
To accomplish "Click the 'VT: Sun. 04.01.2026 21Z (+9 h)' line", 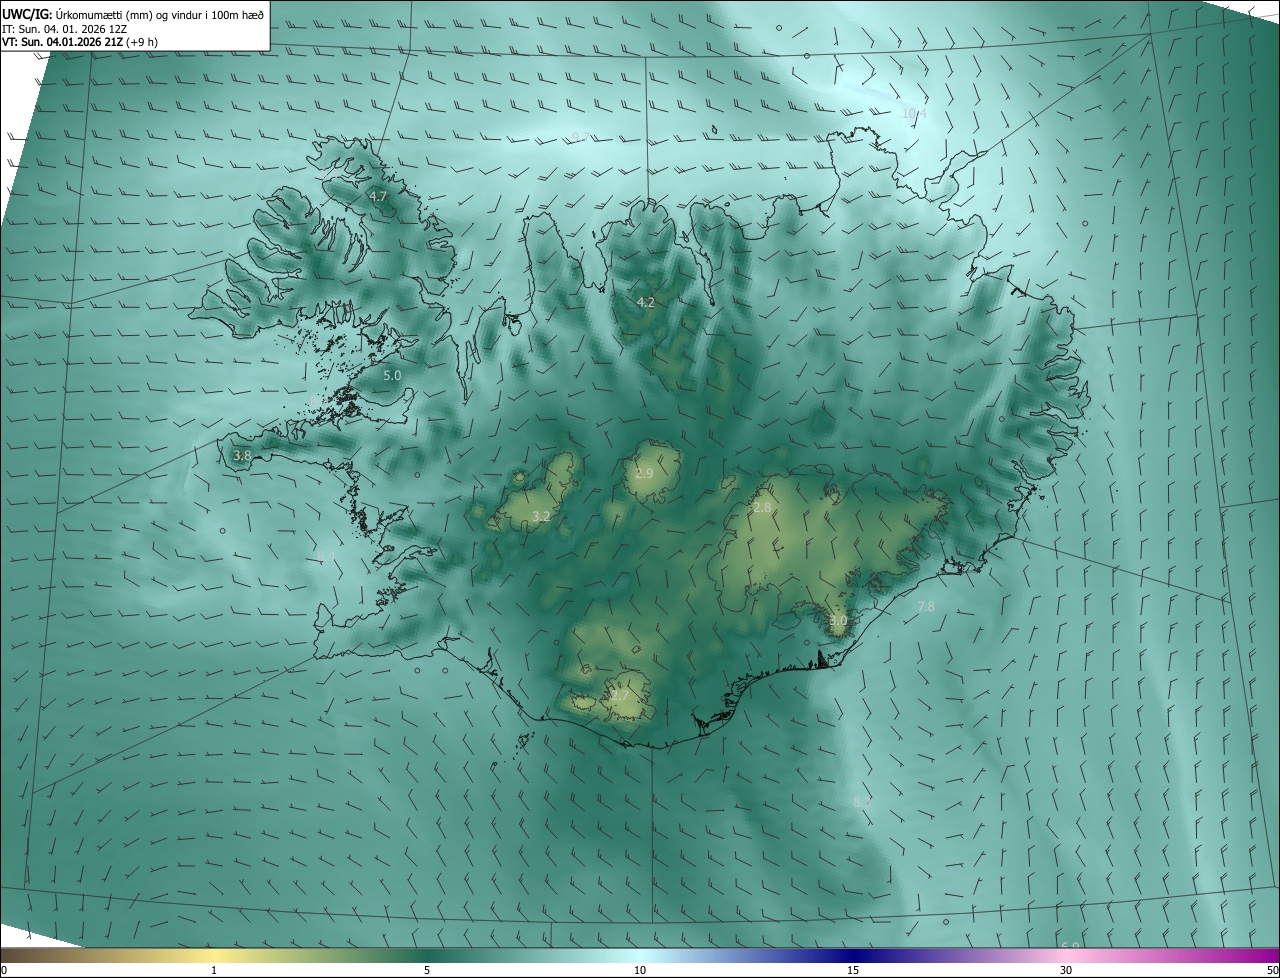I will click(80, 42).
